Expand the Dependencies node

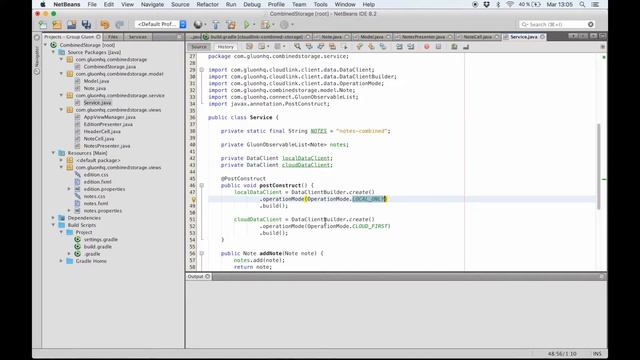[x=53, y=218]
